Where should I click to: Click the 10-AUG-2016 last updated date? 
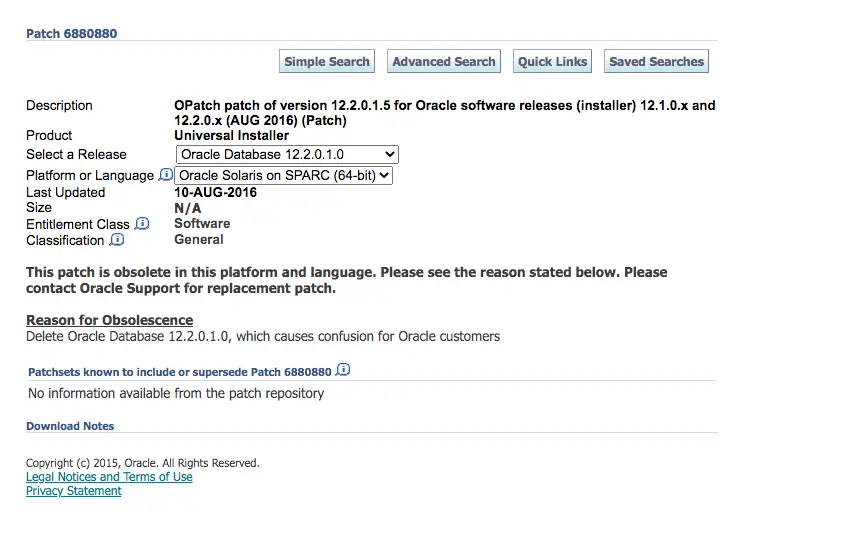pyautogui.click(x=215, y=193)
